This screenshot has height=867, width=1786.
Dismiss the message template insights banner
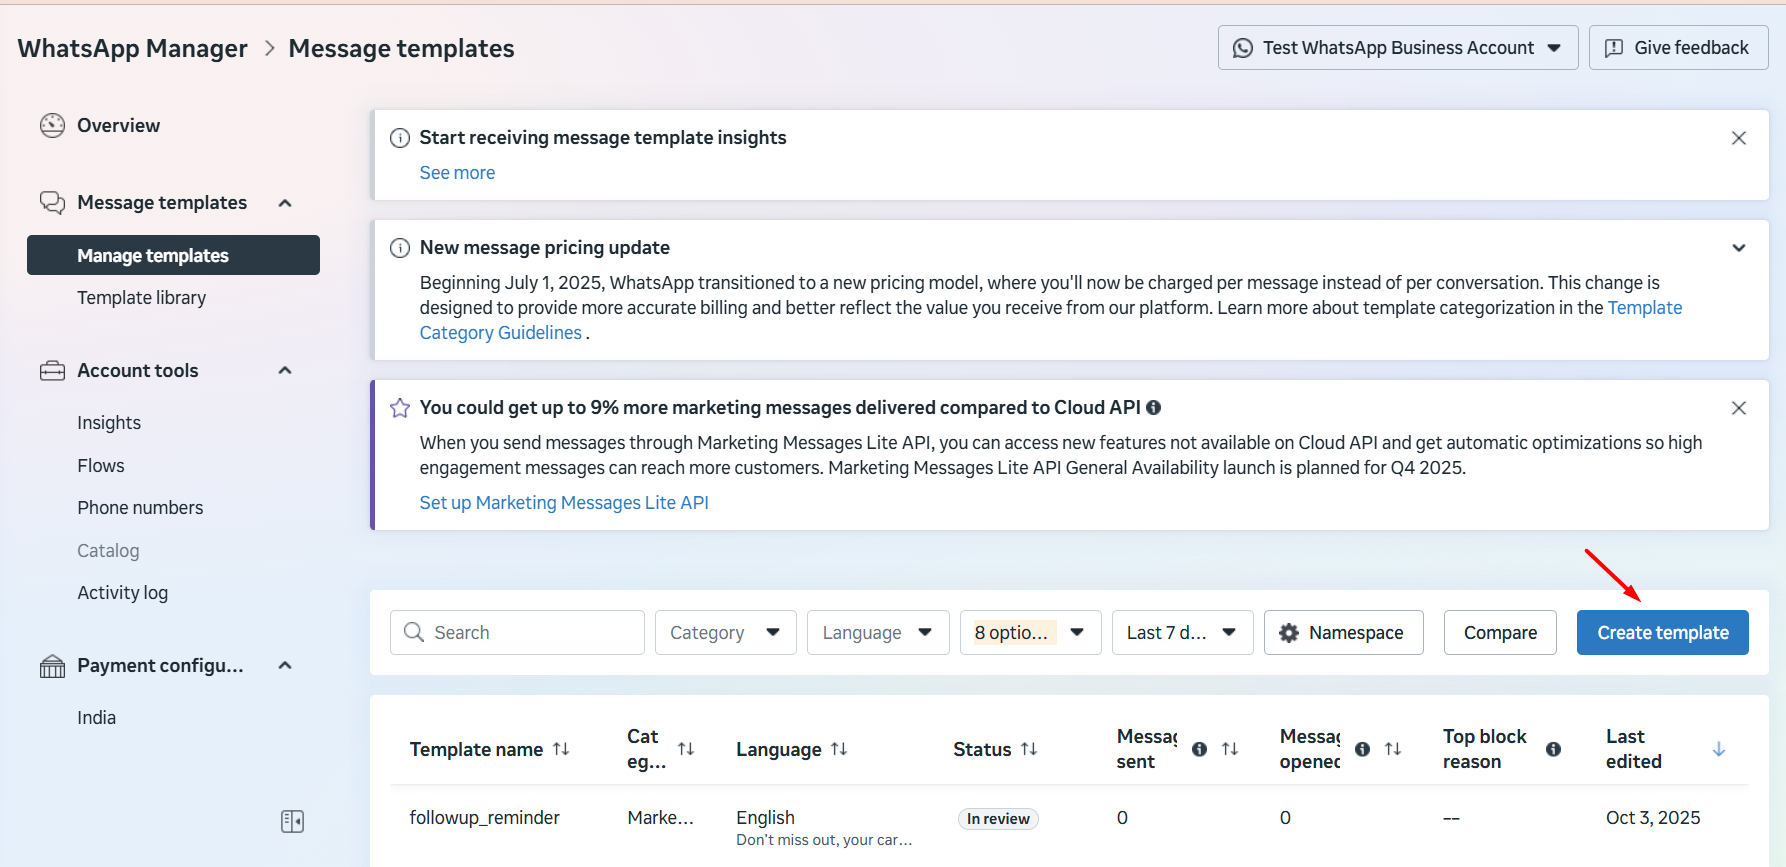[1738, 138]
